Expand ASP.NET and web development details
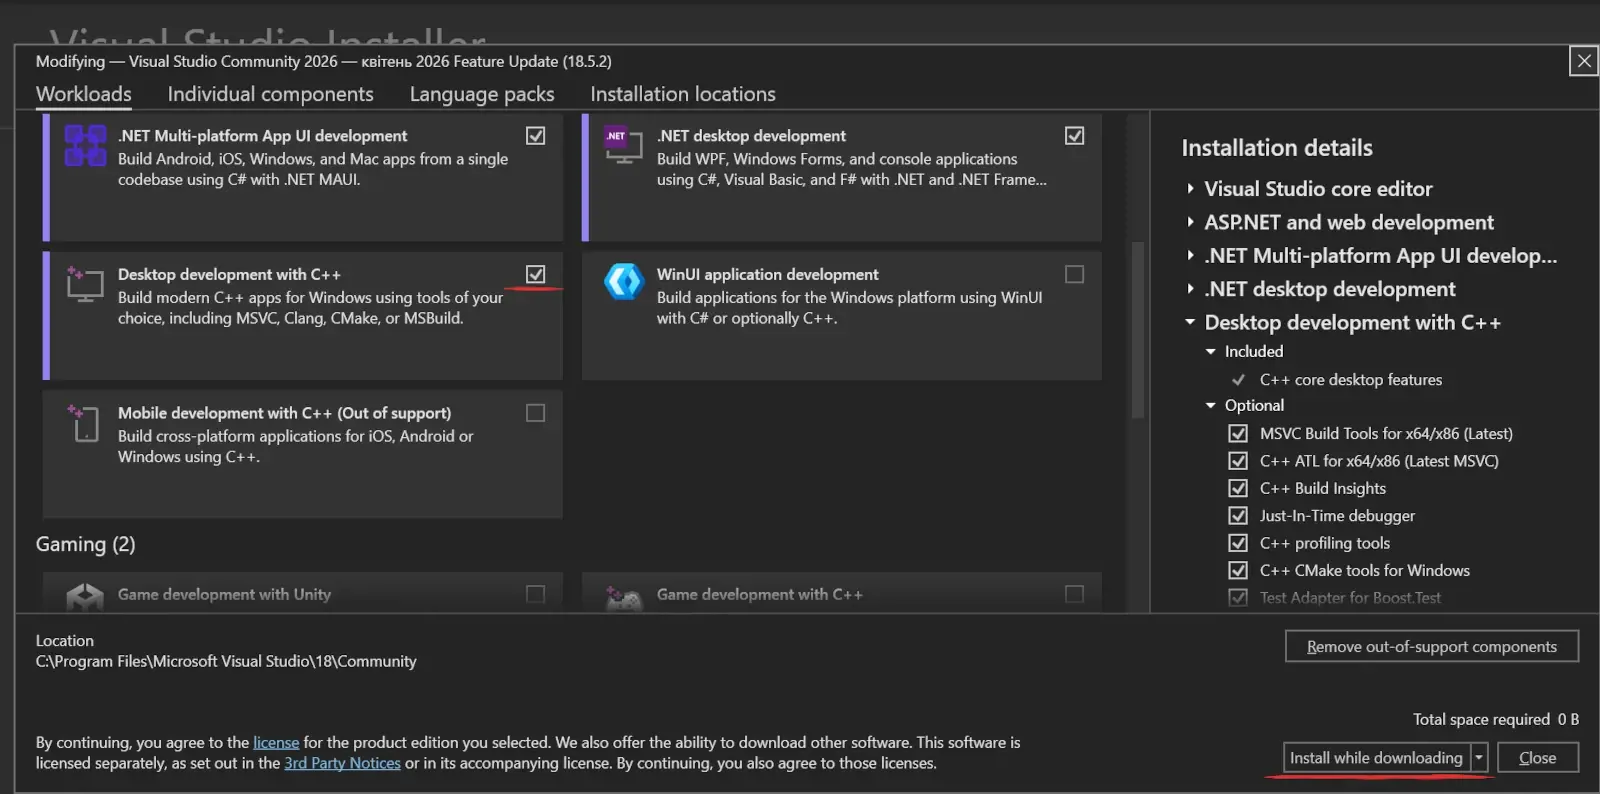This screenshot has width=1600, height=794. tap(1190, 222)
